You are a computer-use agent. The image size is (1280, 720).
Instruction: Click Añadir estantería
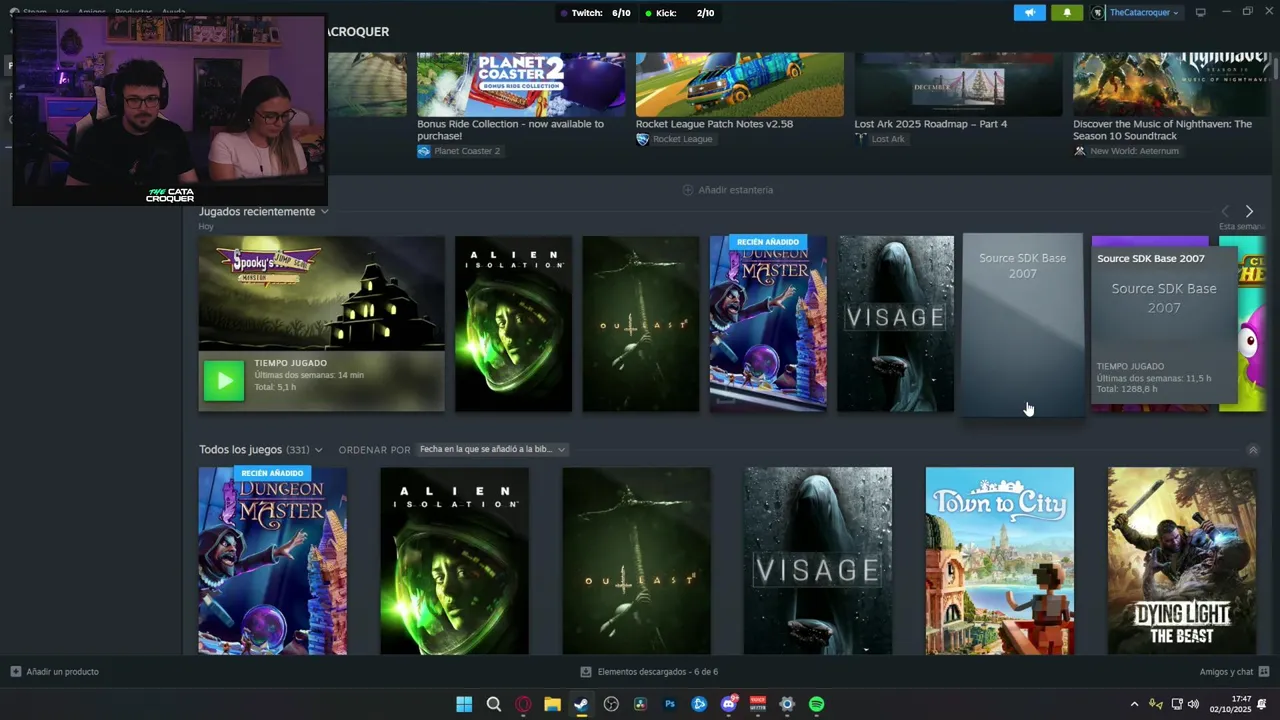click(735, 190)
